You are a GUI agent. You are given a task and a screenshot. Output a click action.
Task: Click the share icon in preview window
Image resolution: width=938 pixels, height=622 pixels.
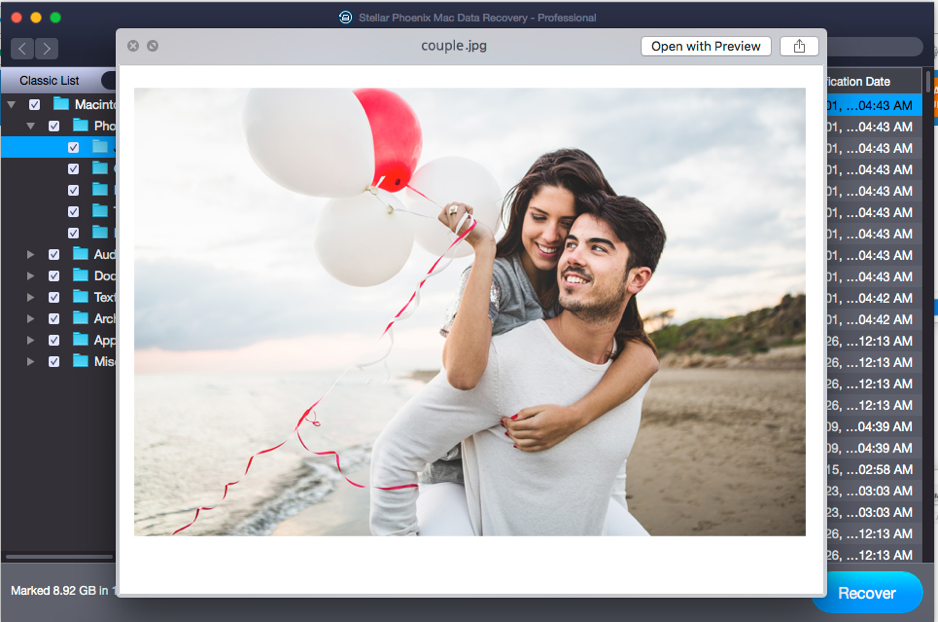[799, 46]
